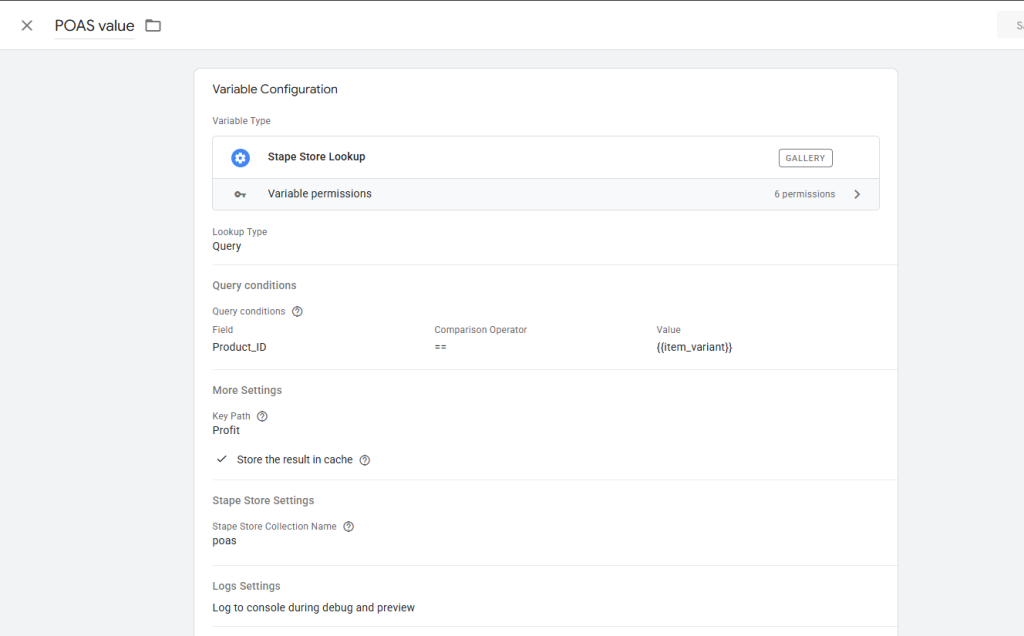Click the Product_ID field value

239,347
